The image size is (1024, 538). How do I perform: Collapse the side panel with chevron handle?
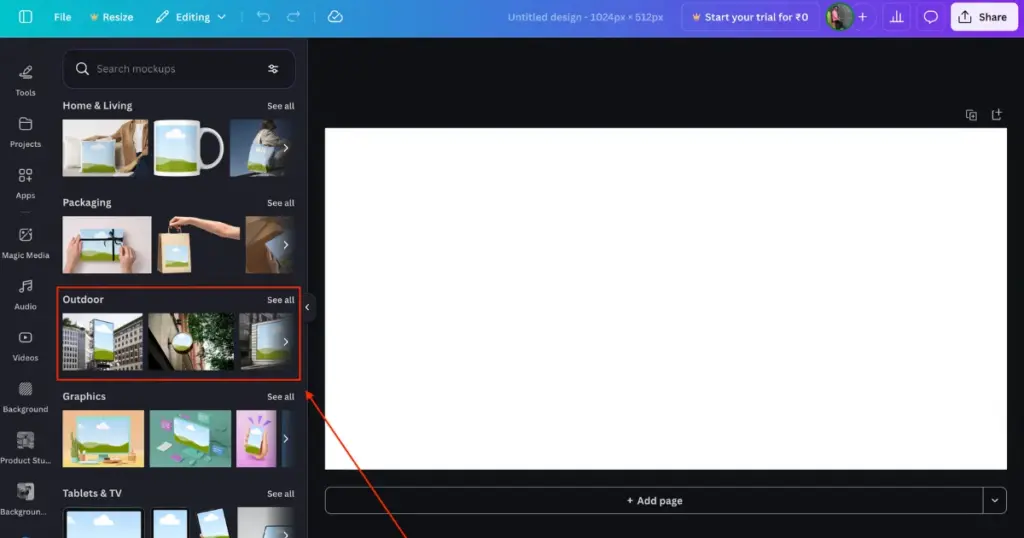(x=307, y=307)
